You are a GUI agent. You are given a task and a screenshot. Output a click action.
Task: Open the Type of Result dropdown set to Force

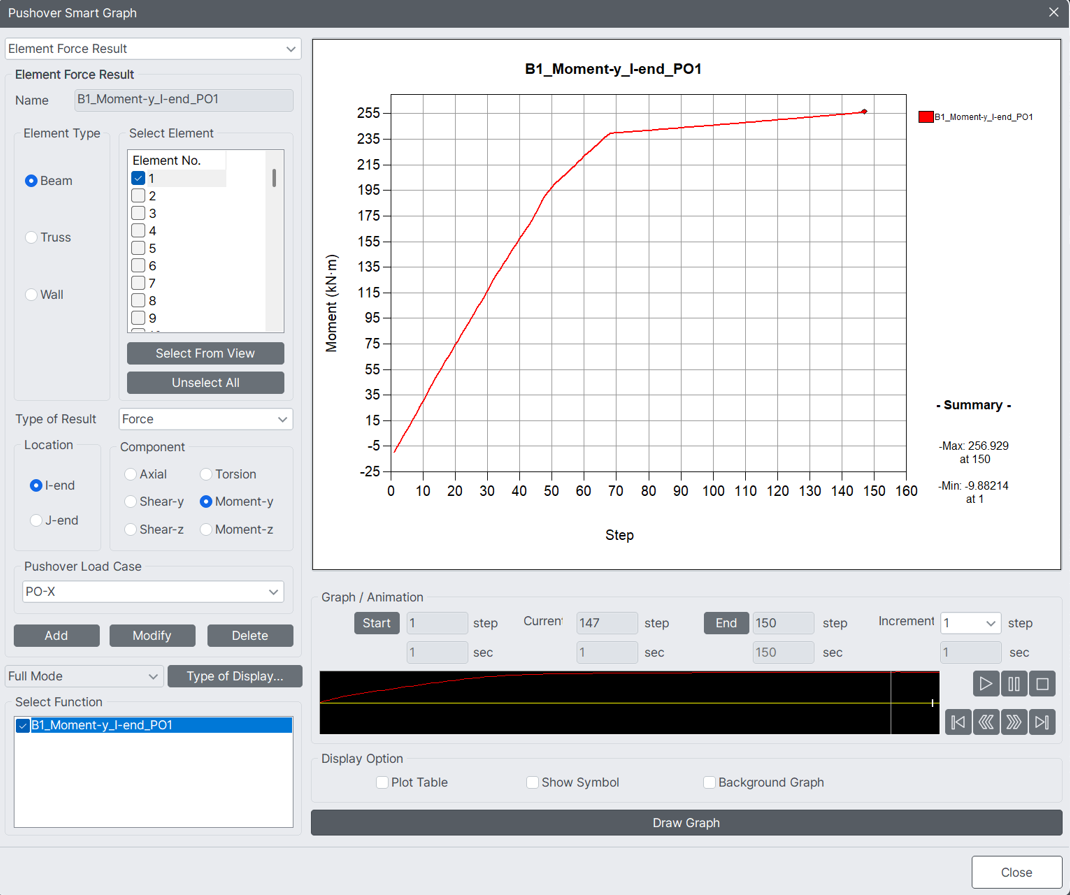pos(205,419)
